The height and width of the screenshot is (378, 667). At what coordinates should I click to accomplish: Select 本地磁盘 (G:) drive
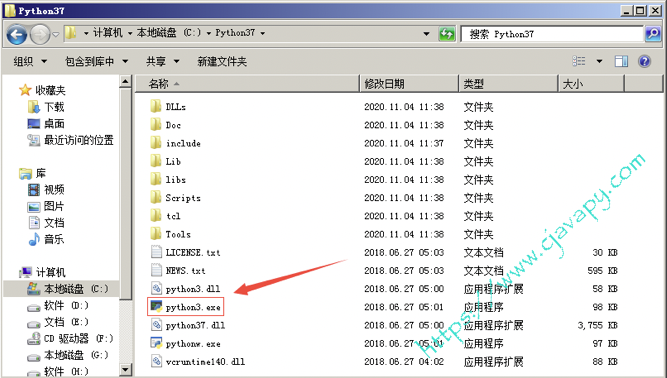76,355
